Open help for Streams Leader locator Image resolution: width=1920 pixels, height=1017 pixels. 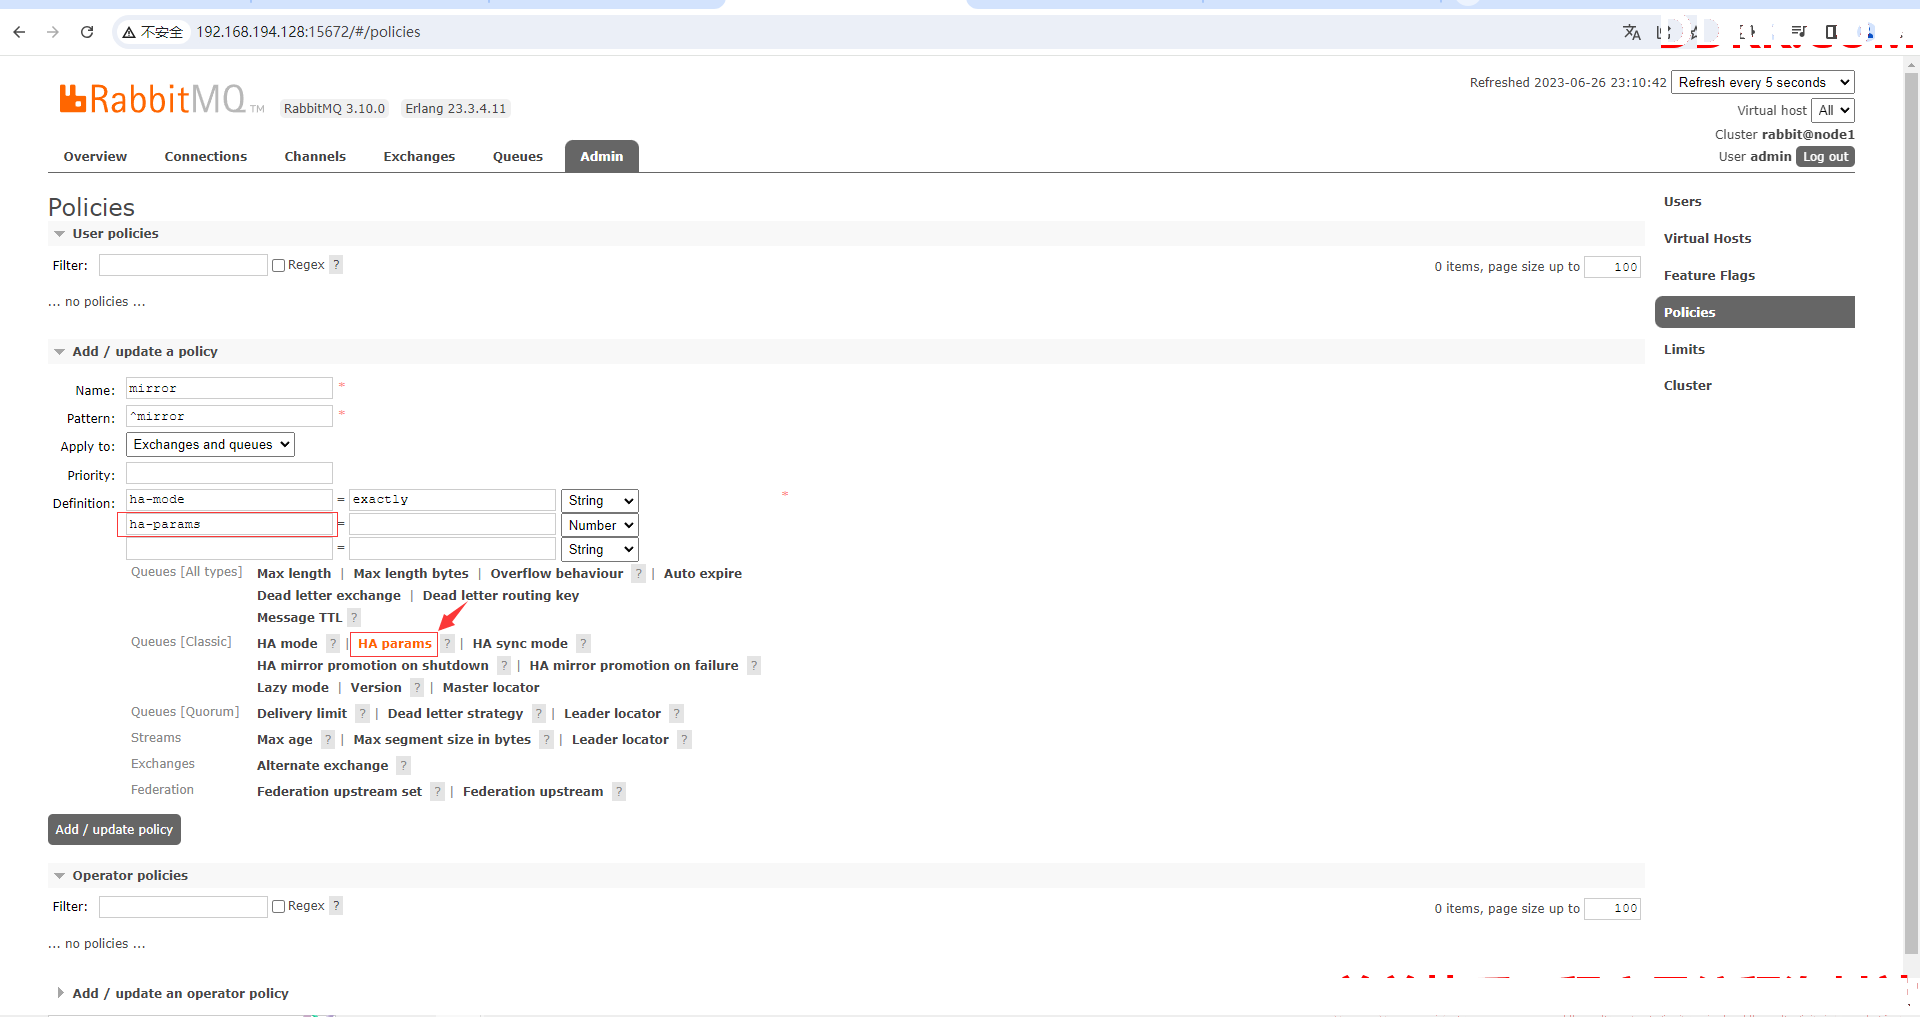click(684, 740)
